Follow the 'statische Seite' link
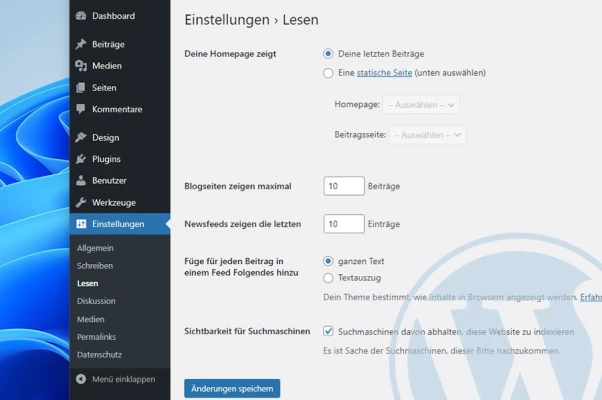 click(x=384, y=73)
